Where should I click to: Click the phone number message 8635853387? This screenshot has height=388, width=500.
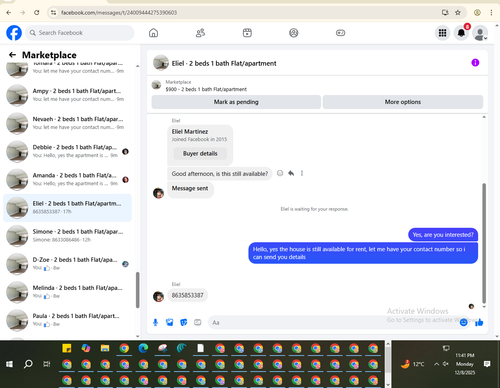tap(187, 295)
